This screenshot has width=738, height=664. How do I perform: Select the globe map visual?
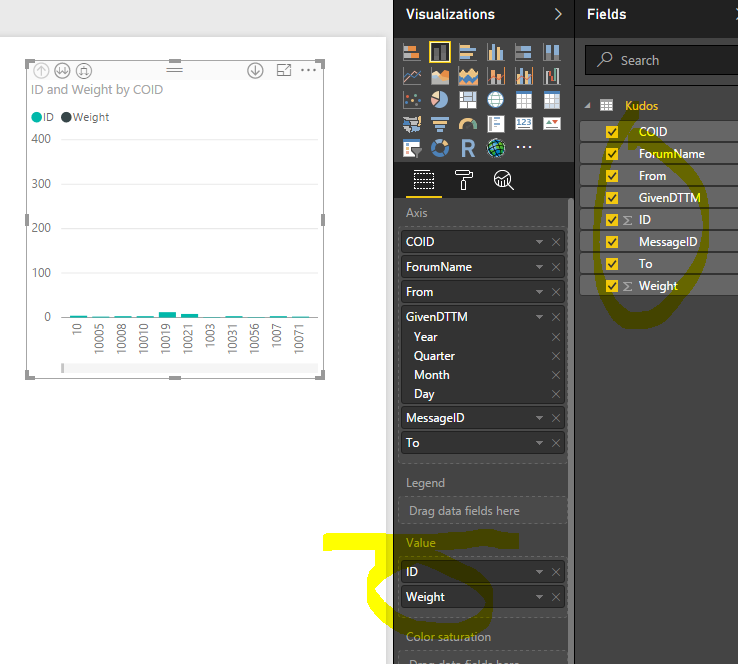pos(495,100)
